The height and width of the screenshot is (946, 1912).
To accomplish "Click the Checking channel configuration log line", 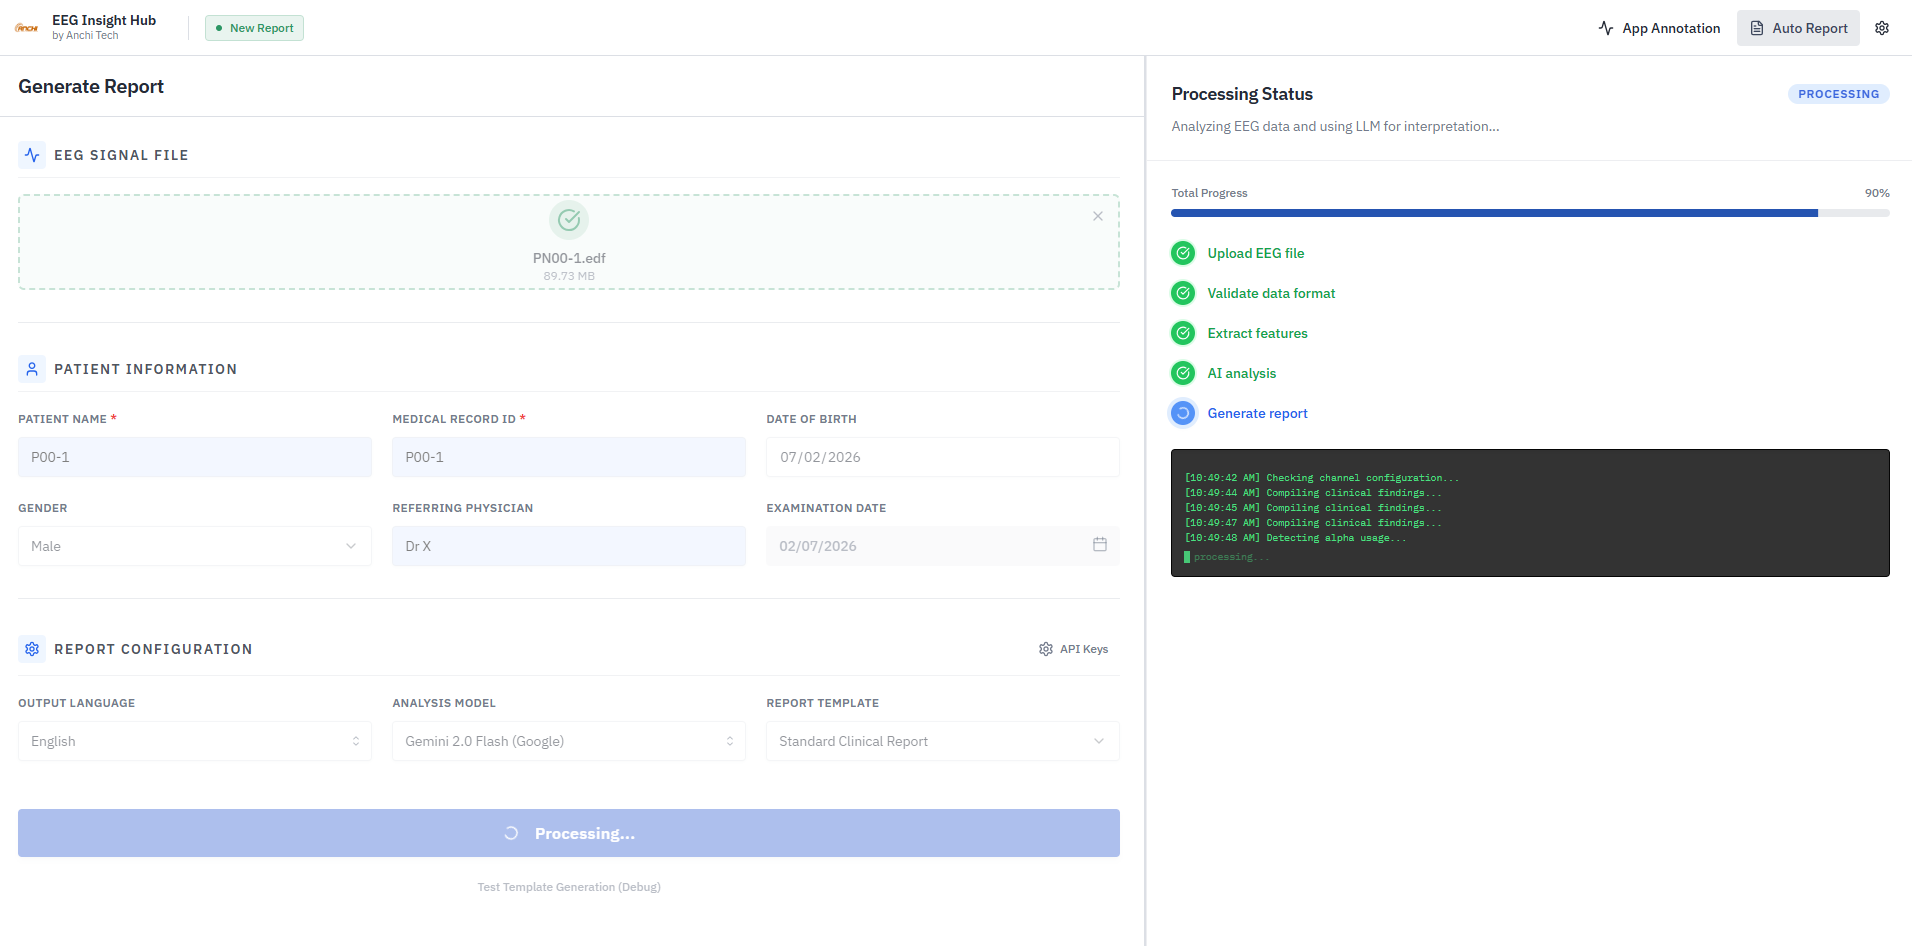I will (x=1322, y=478).
